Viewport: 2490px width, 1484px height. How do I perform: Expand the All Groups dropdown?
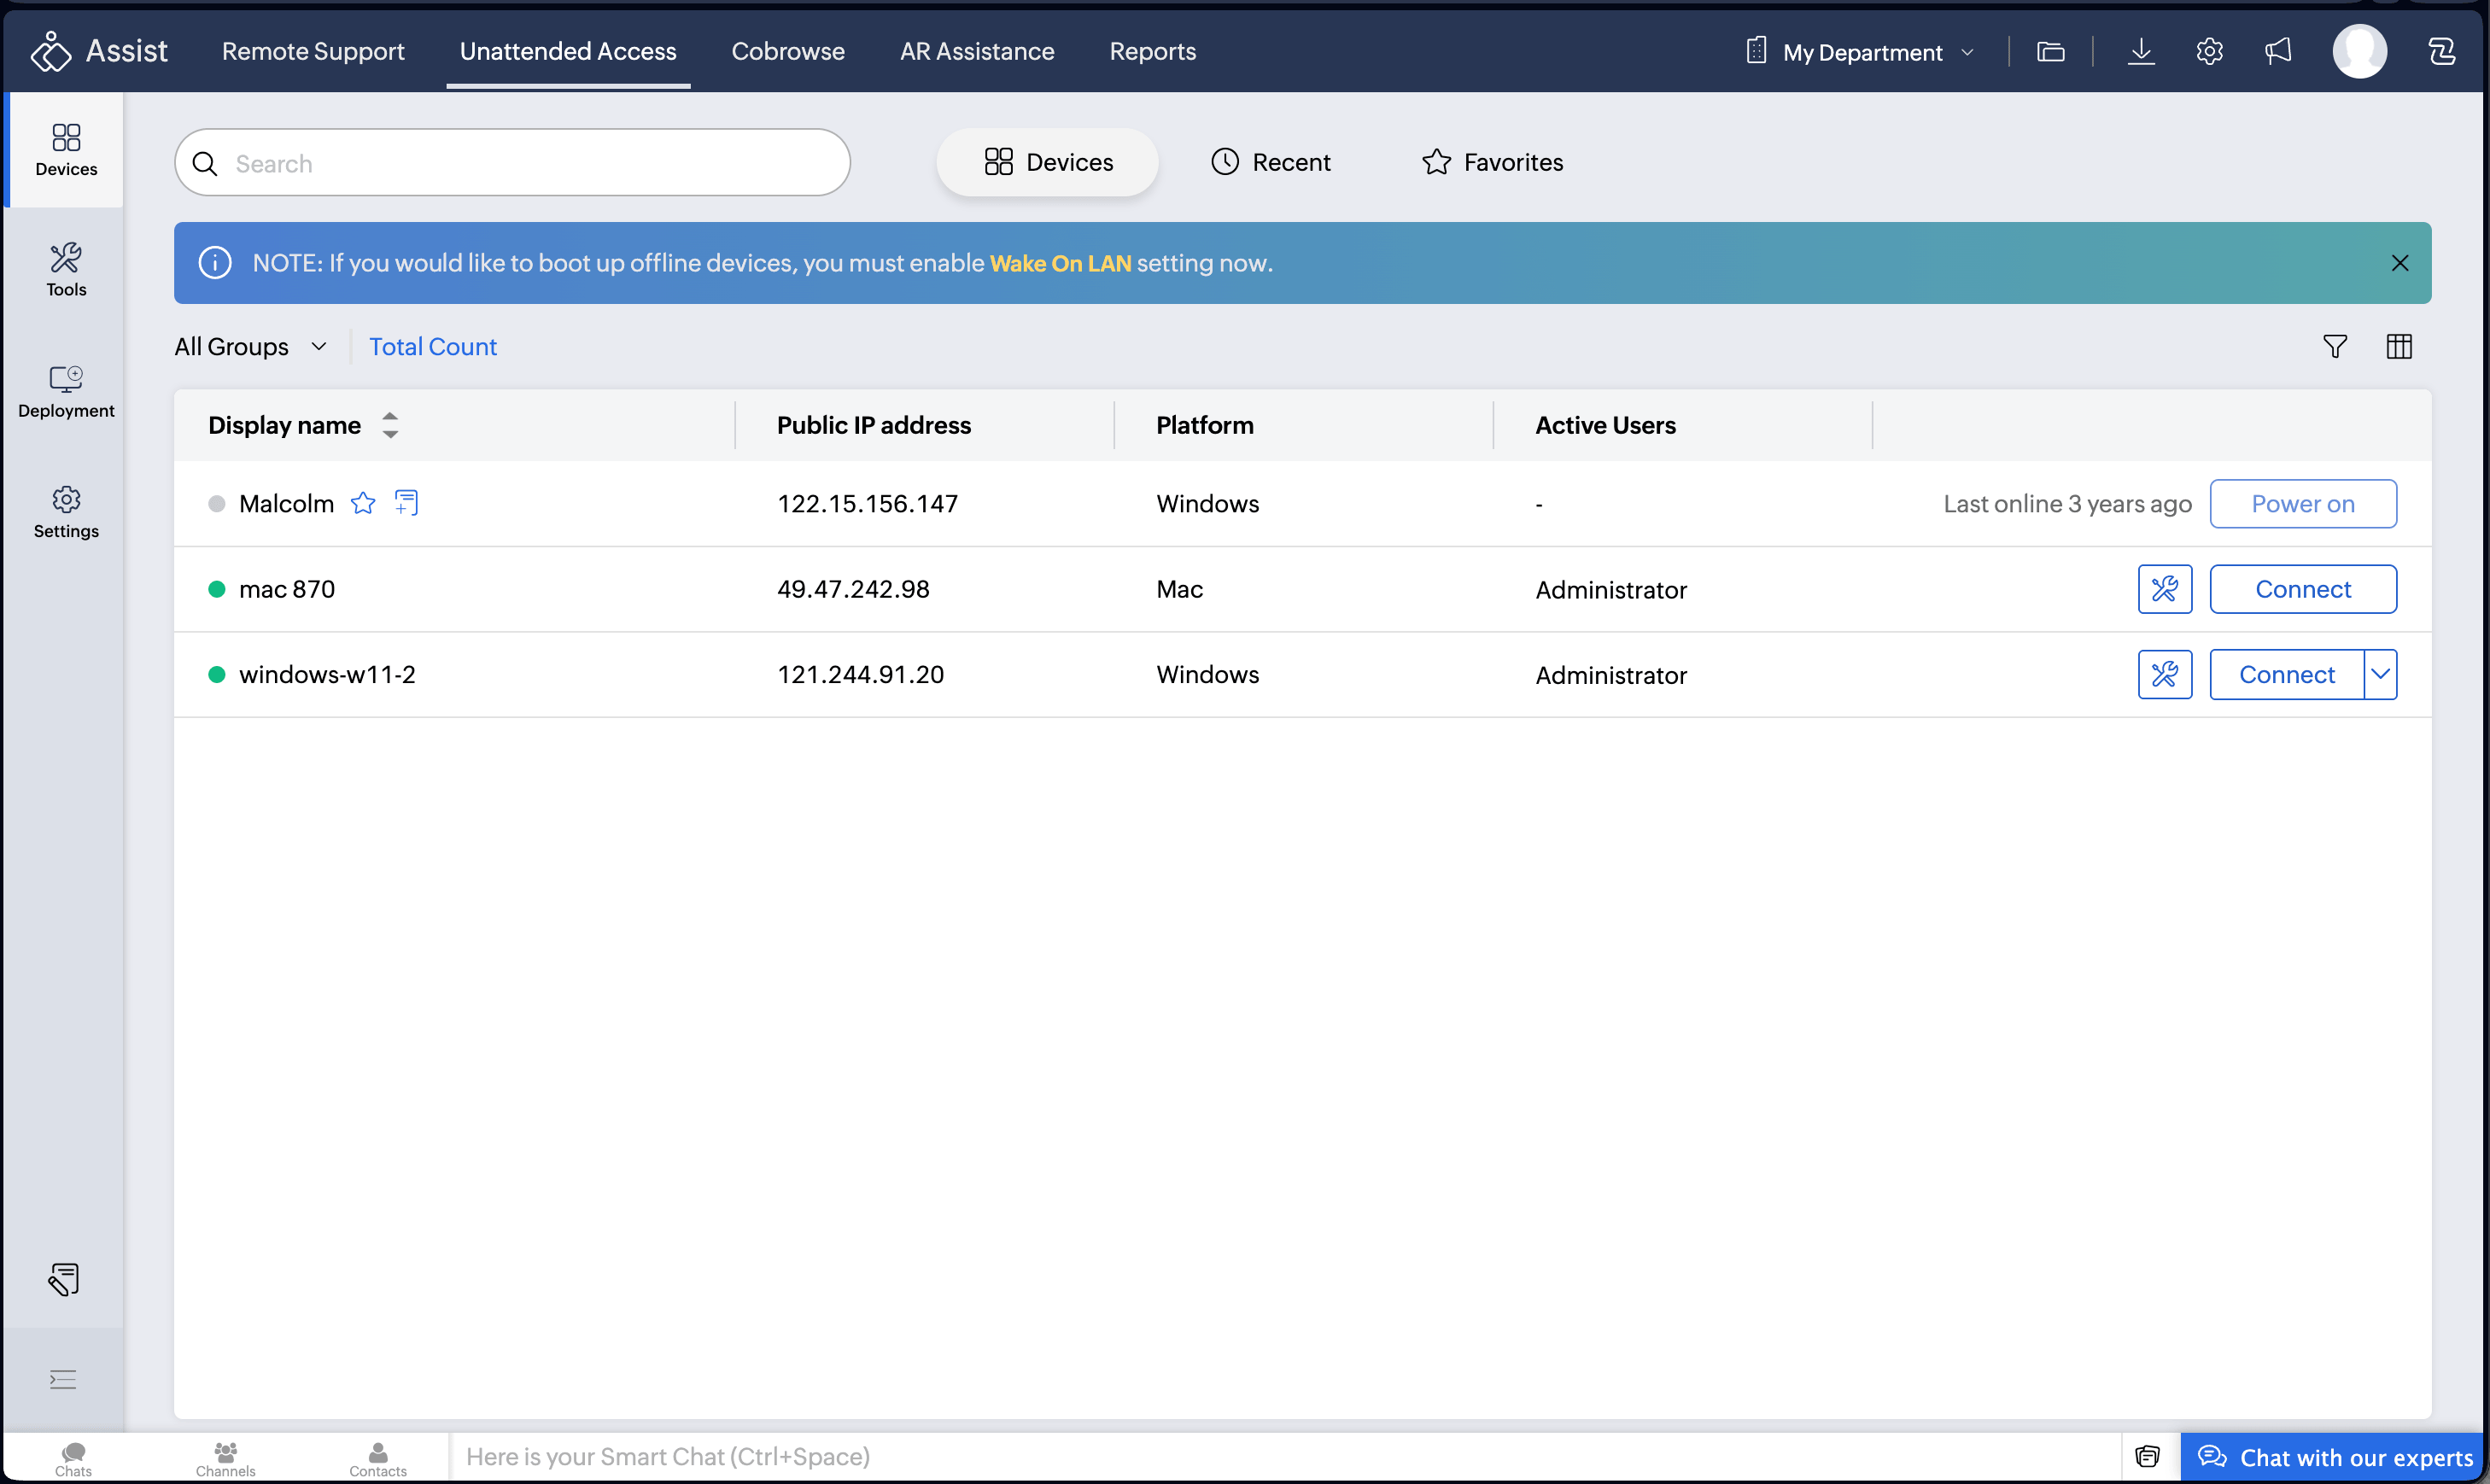(x=251, y=347)
